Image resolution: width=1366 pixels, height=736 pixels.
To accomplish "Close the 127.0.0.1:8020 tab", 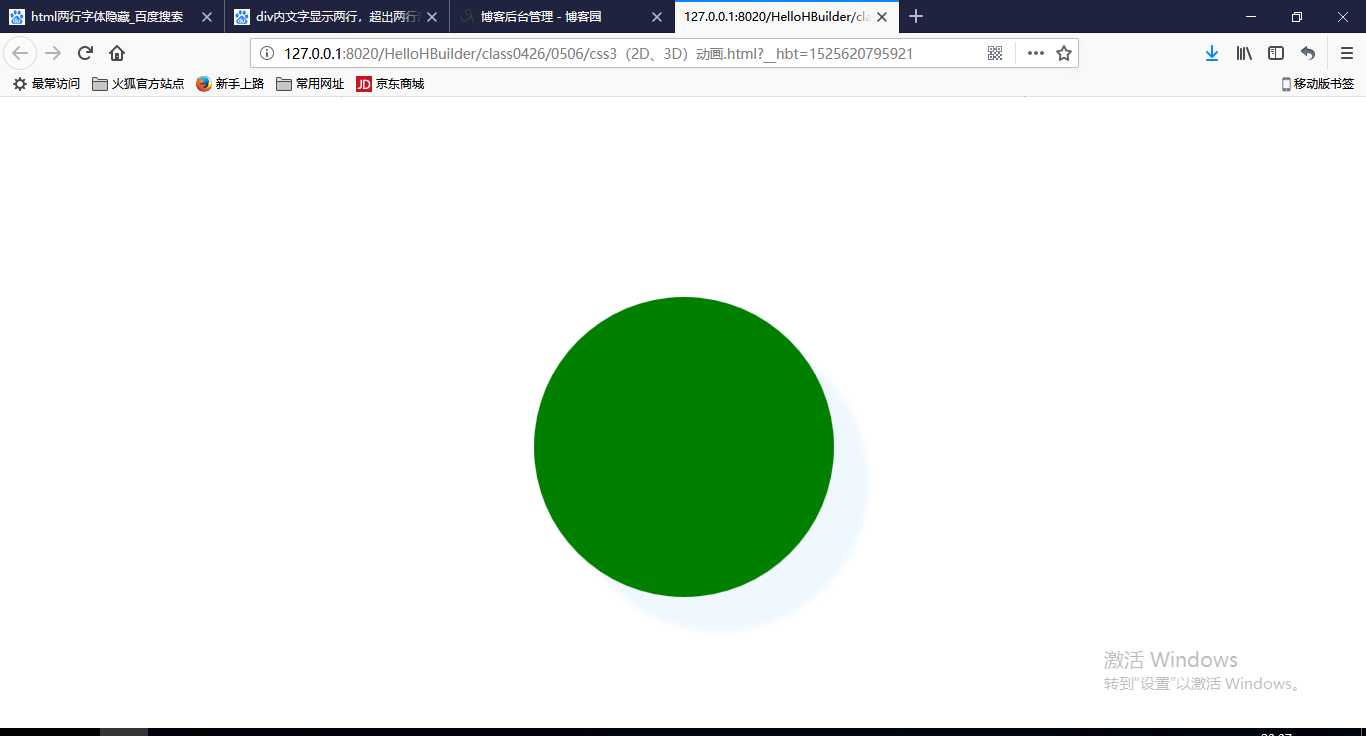I will pos(882,17).
